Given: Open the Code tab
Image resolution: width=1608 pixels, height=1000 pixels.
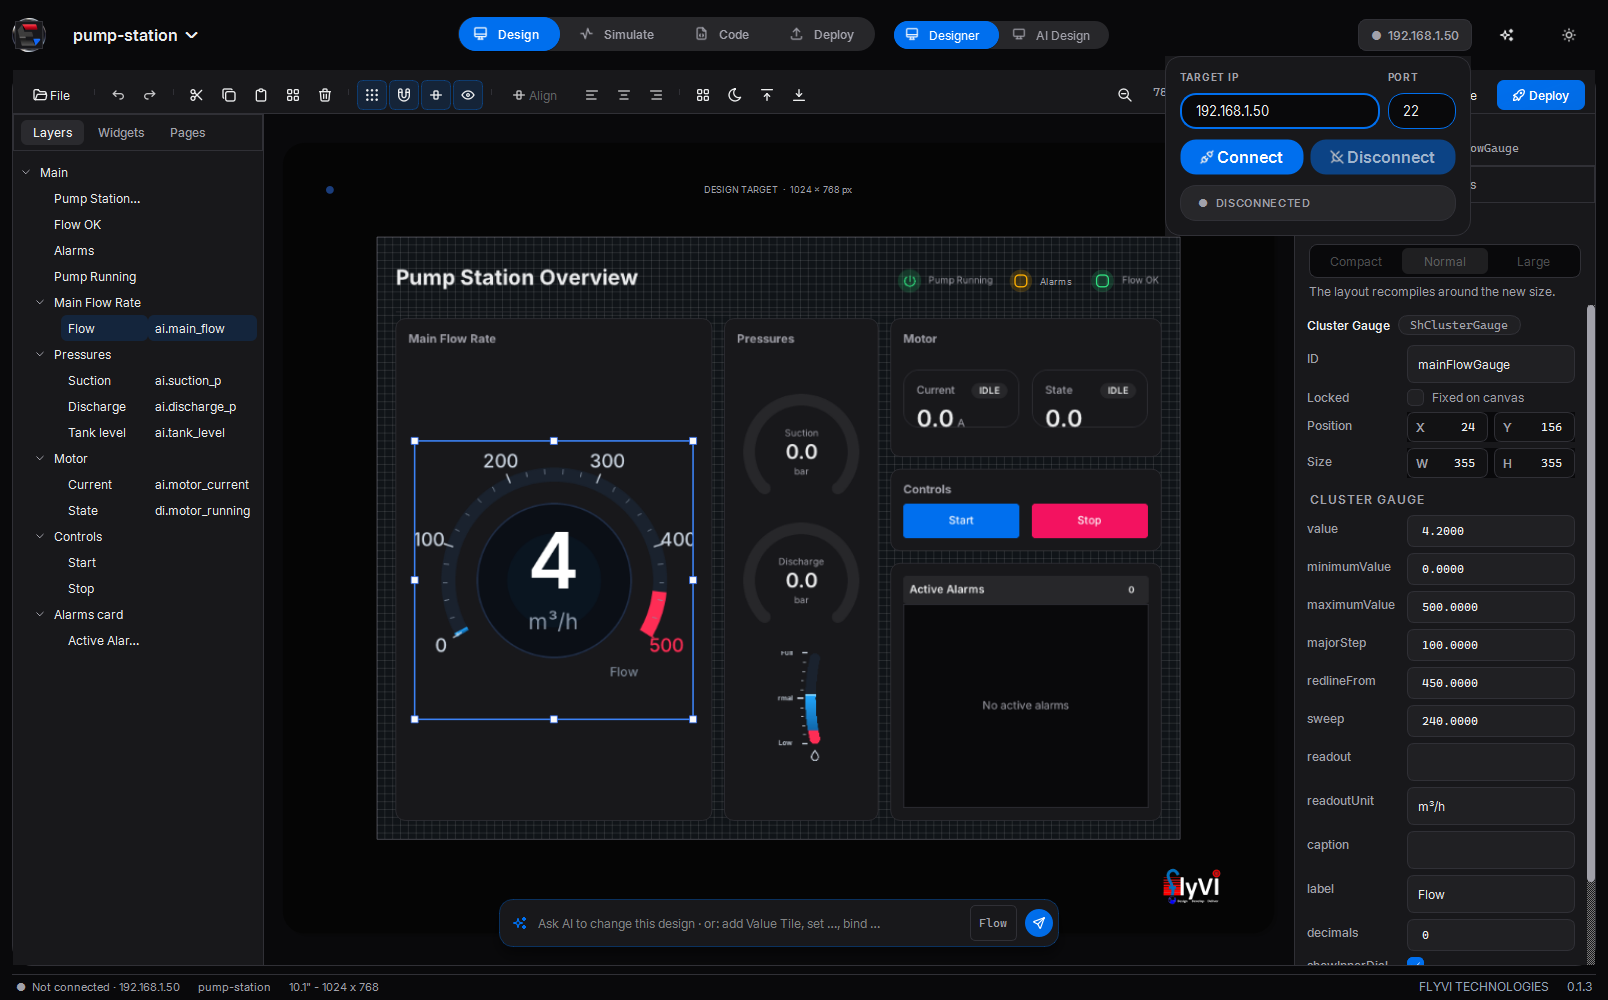Looking at the screenshot, I should click(x=722, y=35).
